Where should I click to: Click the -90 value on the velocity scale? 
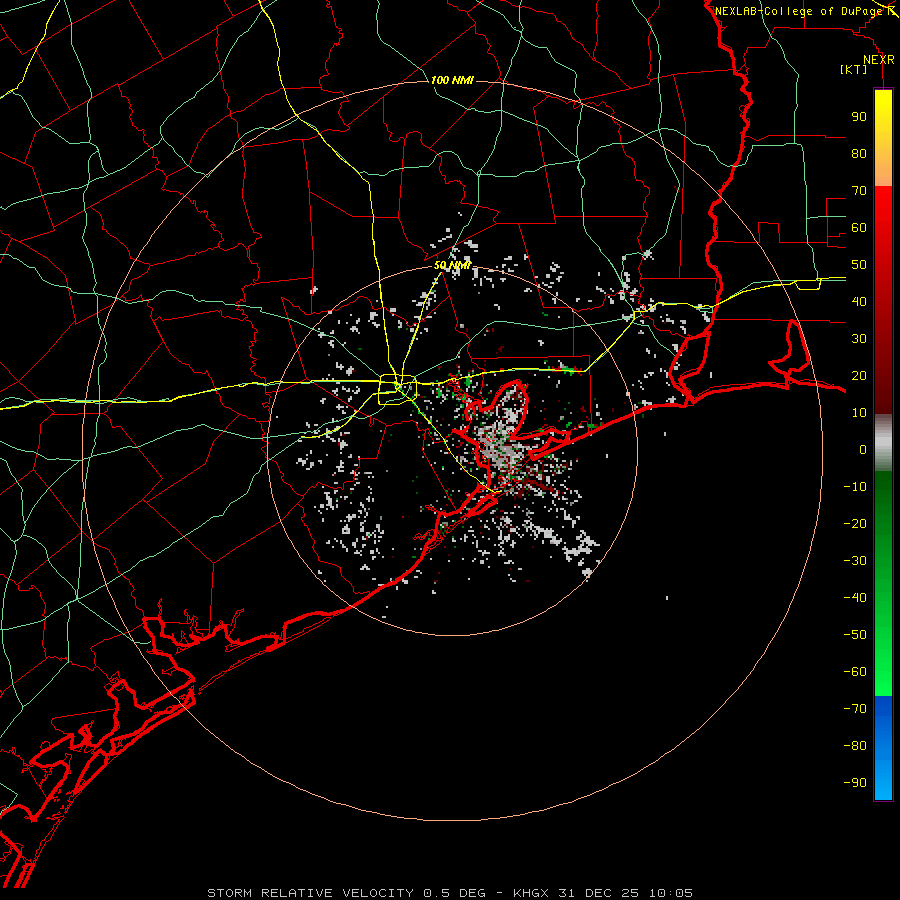click(x=855, y=783)
